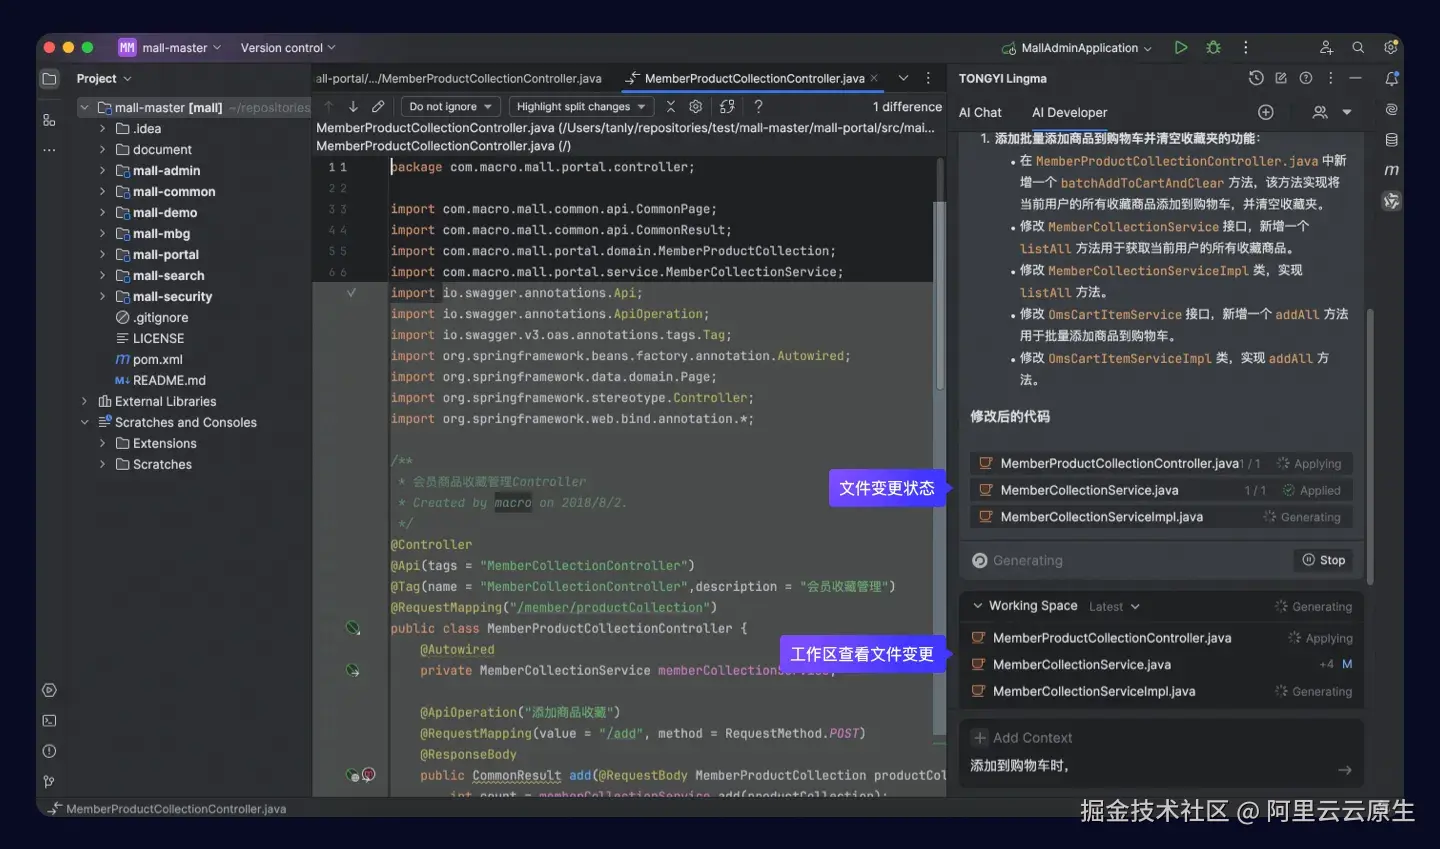Toggle the Project tool window folder icon

pos(49,79)
